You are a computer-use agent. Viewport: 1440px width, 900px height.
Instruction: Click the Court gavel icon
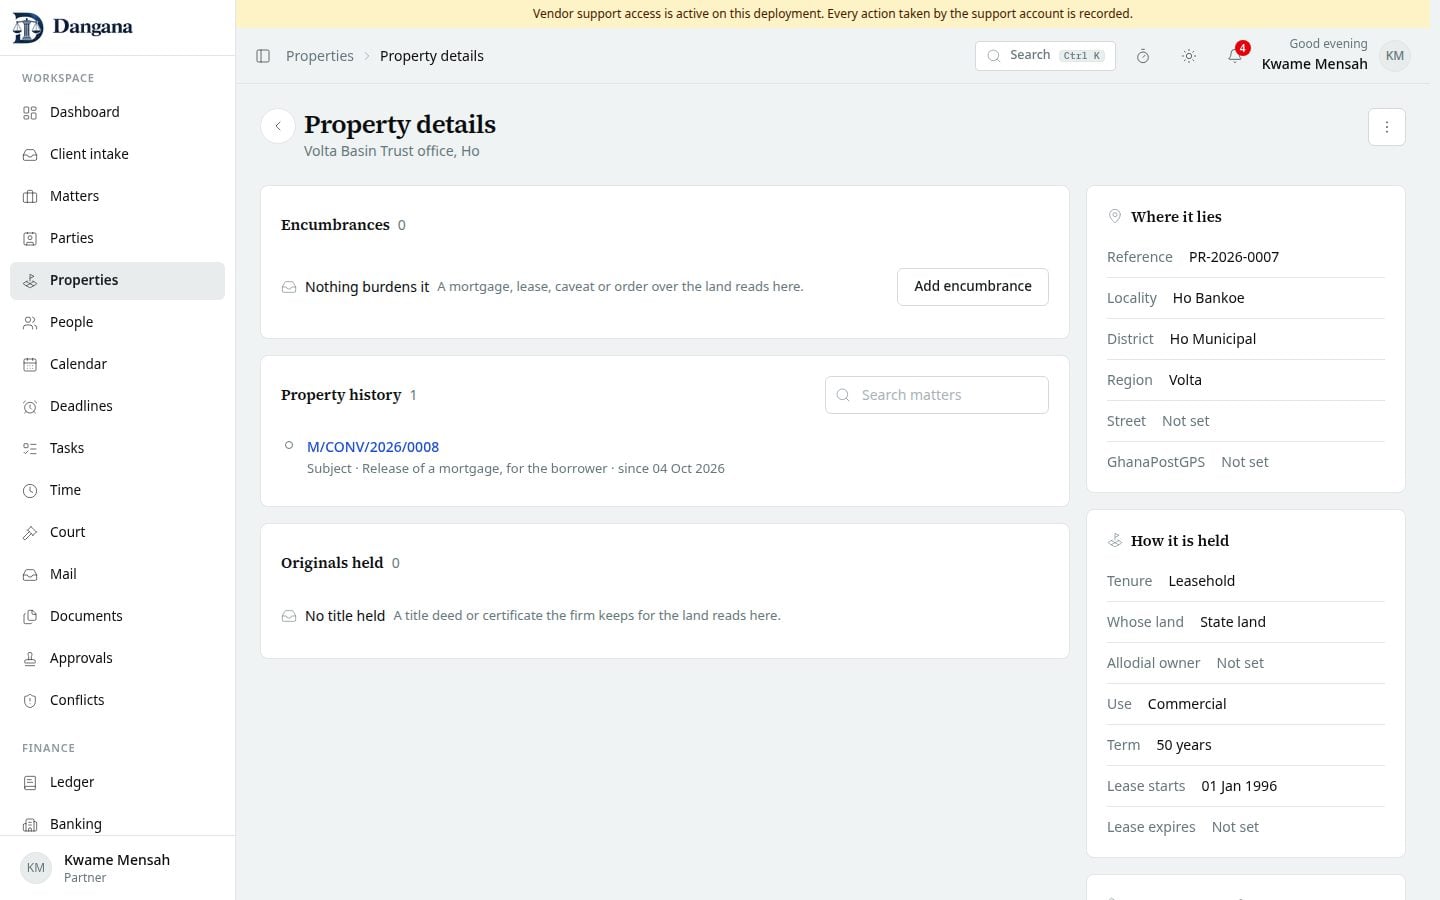30,532
